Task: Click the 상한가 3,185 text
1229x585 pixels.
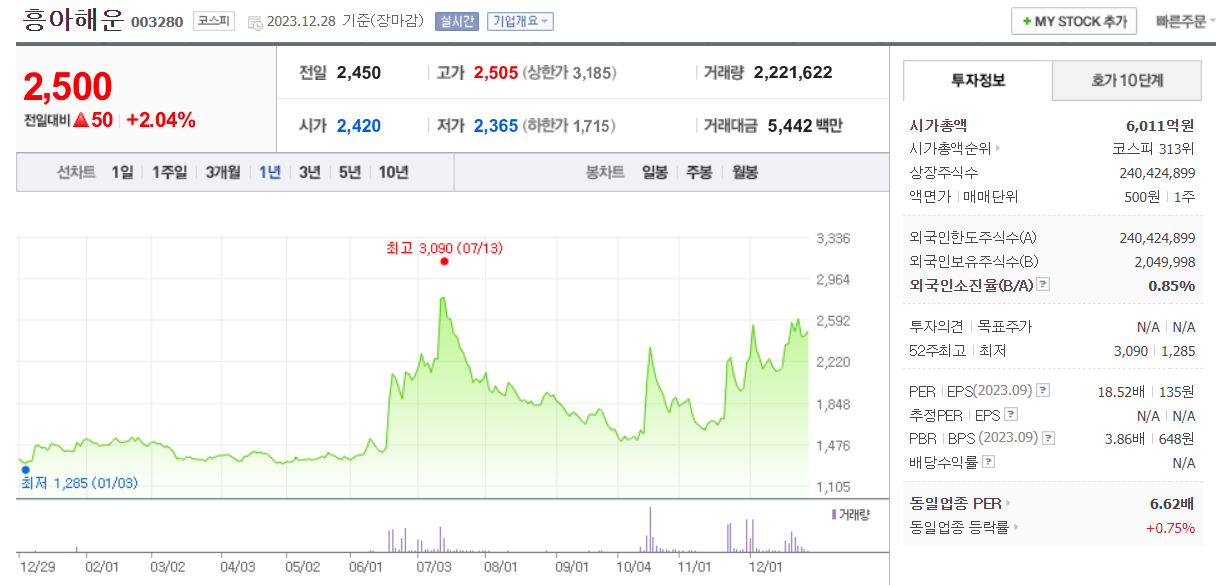Action: 569,72
